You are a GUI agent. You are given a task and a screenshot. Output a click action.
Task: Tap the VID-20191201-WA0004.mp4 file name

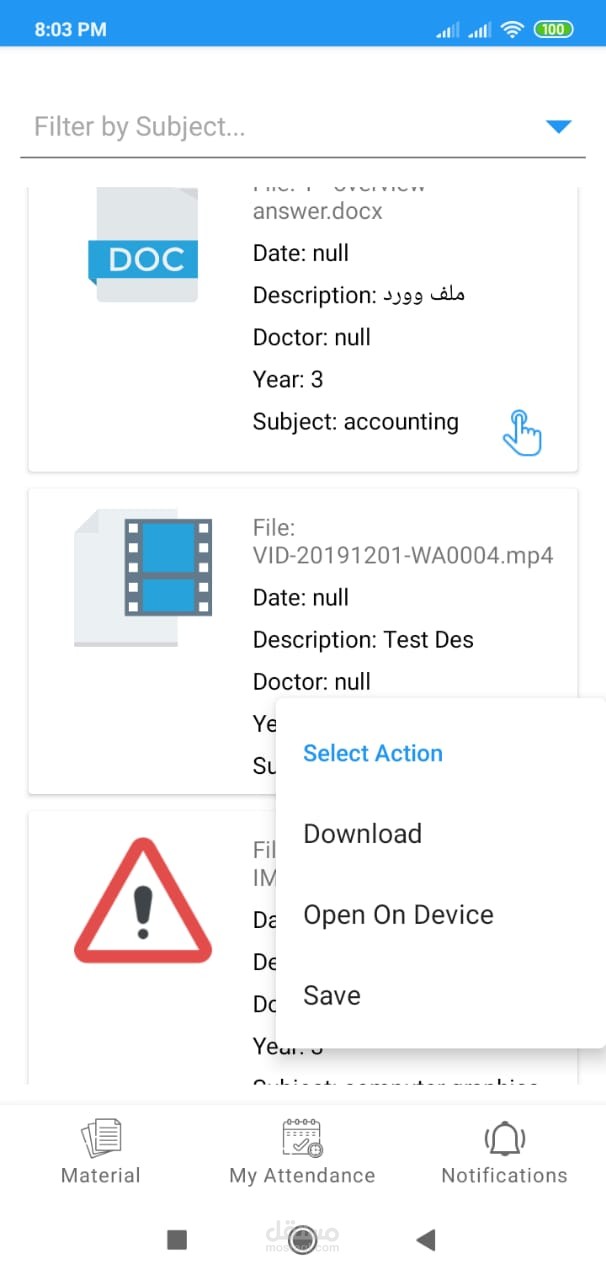point(403,555)
